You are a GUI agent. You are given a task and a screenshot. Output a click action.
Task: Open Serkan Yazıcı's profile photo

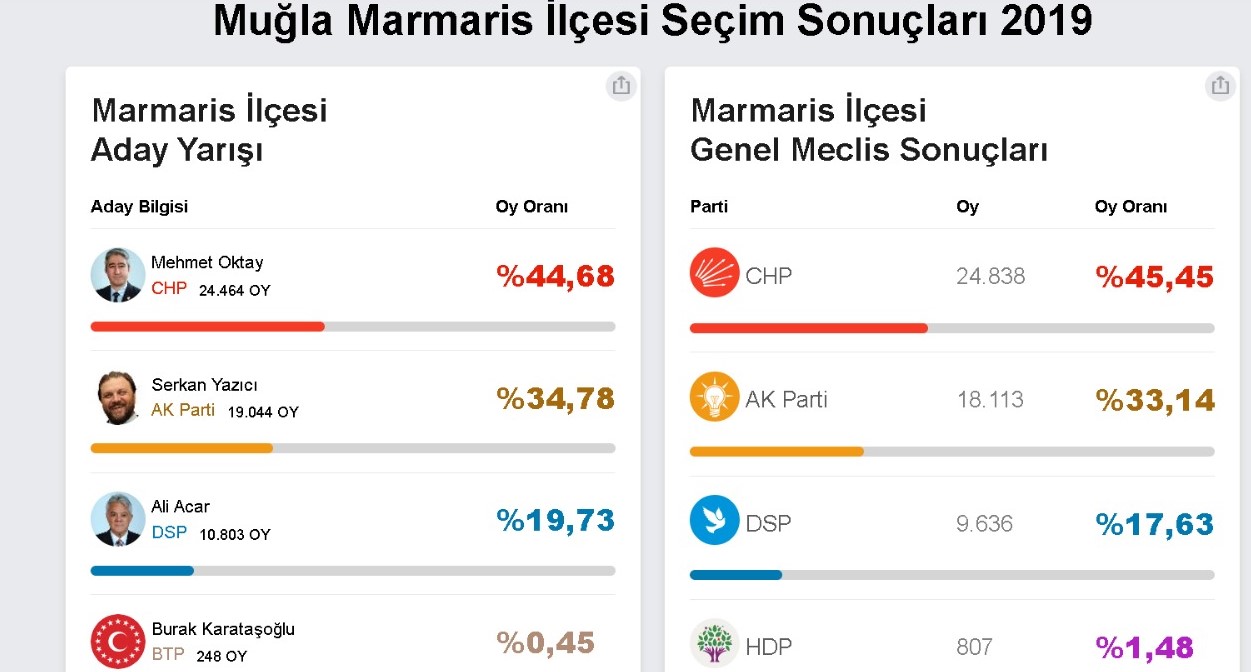118,397
